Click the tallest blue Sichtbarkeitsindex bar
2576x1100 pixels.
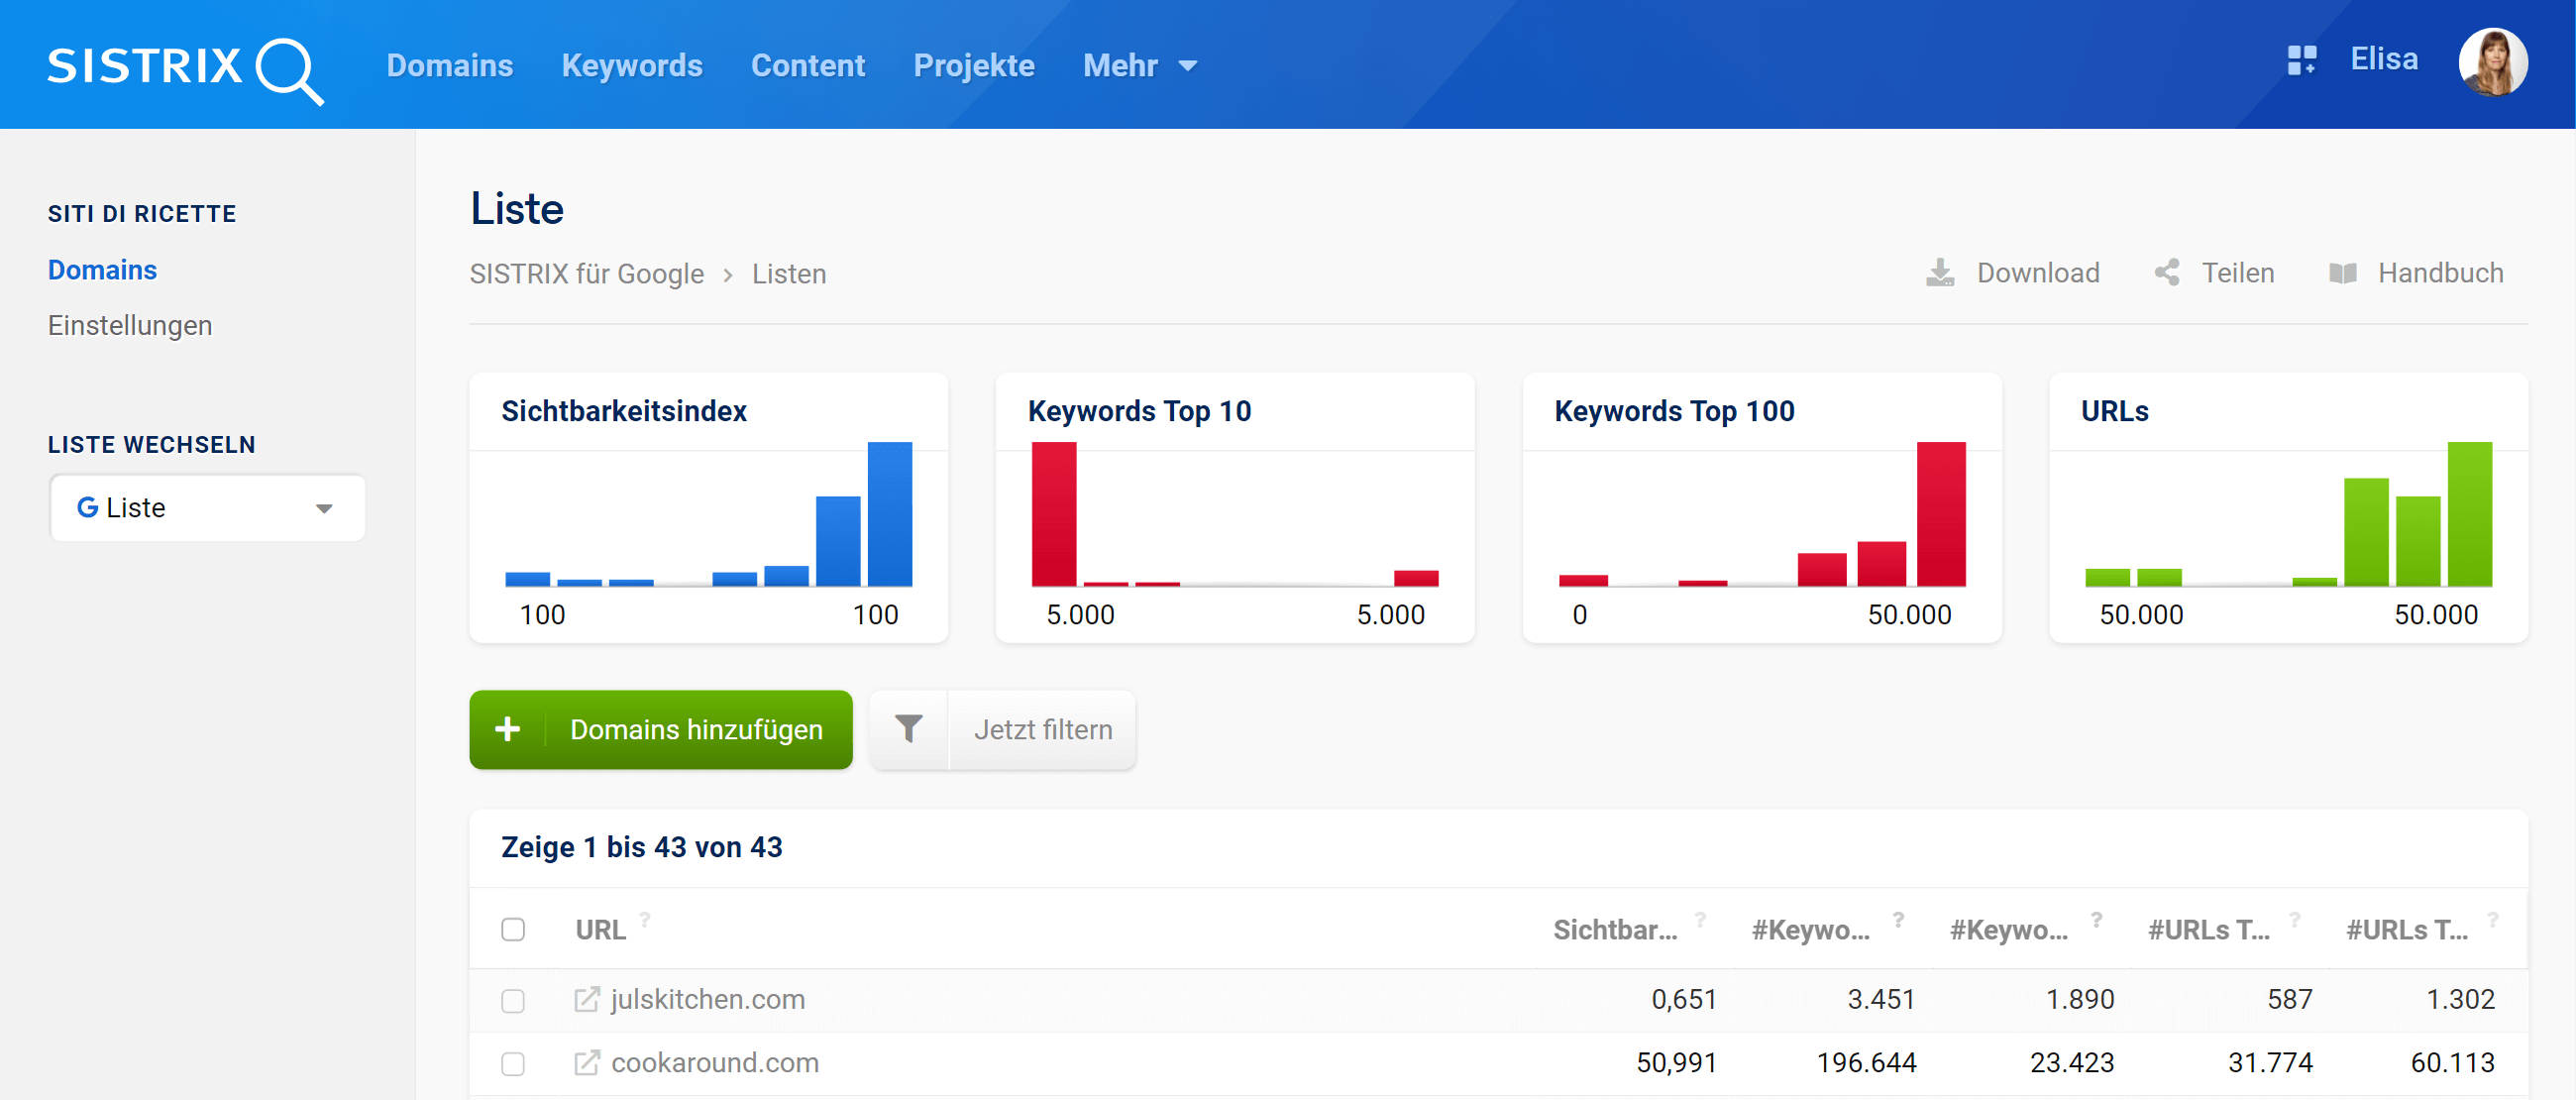tap(889, 514)
